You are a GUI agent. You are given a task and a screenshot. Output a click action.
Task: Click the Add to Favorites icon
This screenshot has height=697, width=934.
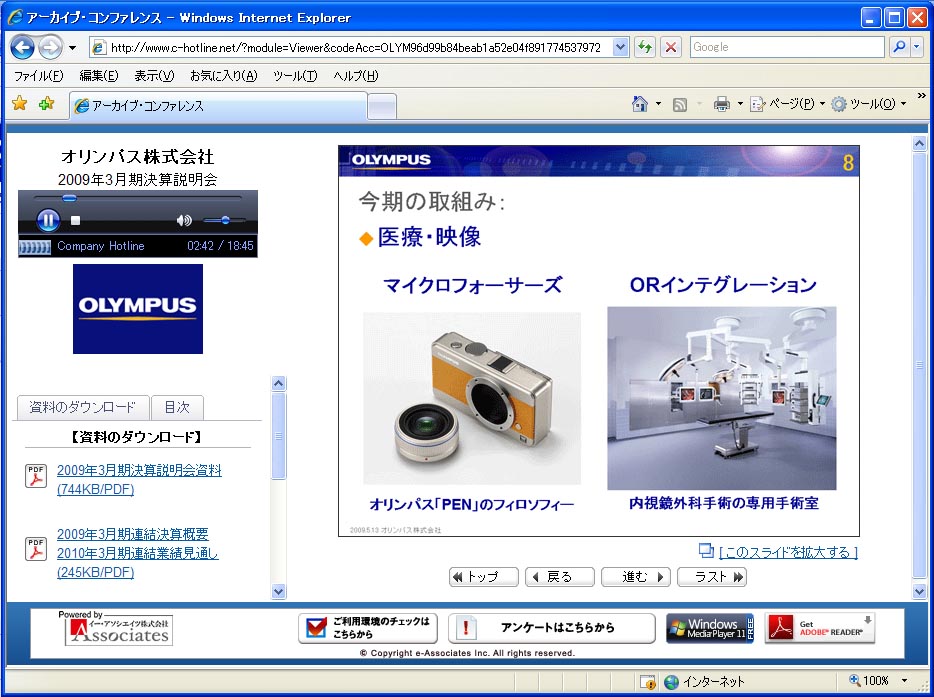point(46,104)
